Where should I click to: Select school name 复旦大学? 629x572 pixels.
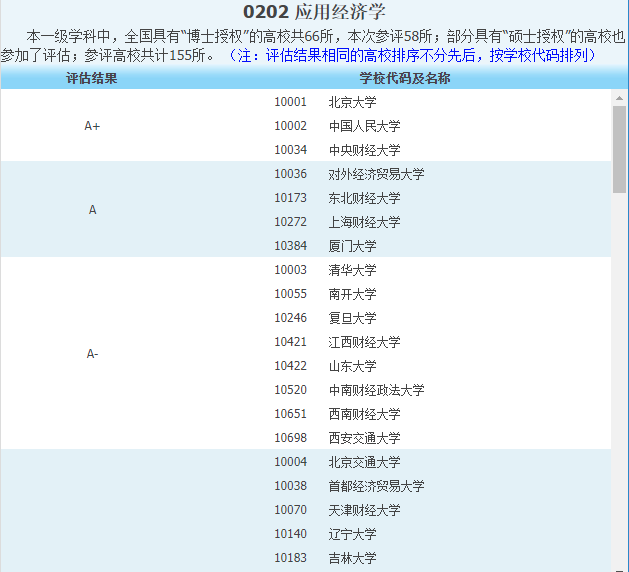[x=352, y=318]
